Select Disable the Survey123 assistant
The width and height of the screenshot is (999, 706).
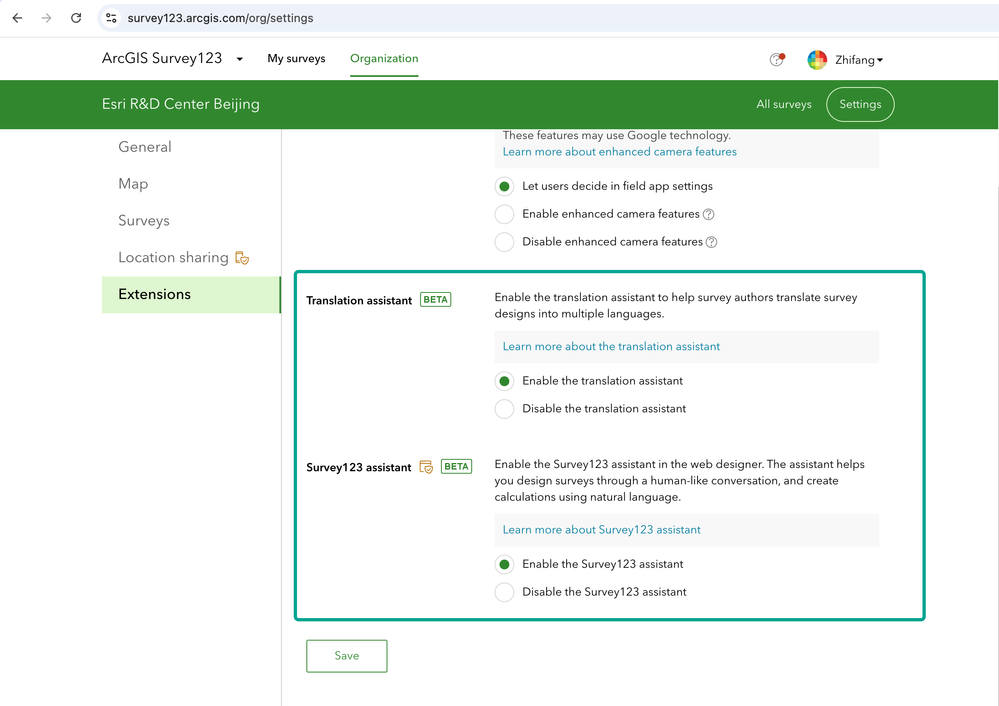[x=504, y=593]
